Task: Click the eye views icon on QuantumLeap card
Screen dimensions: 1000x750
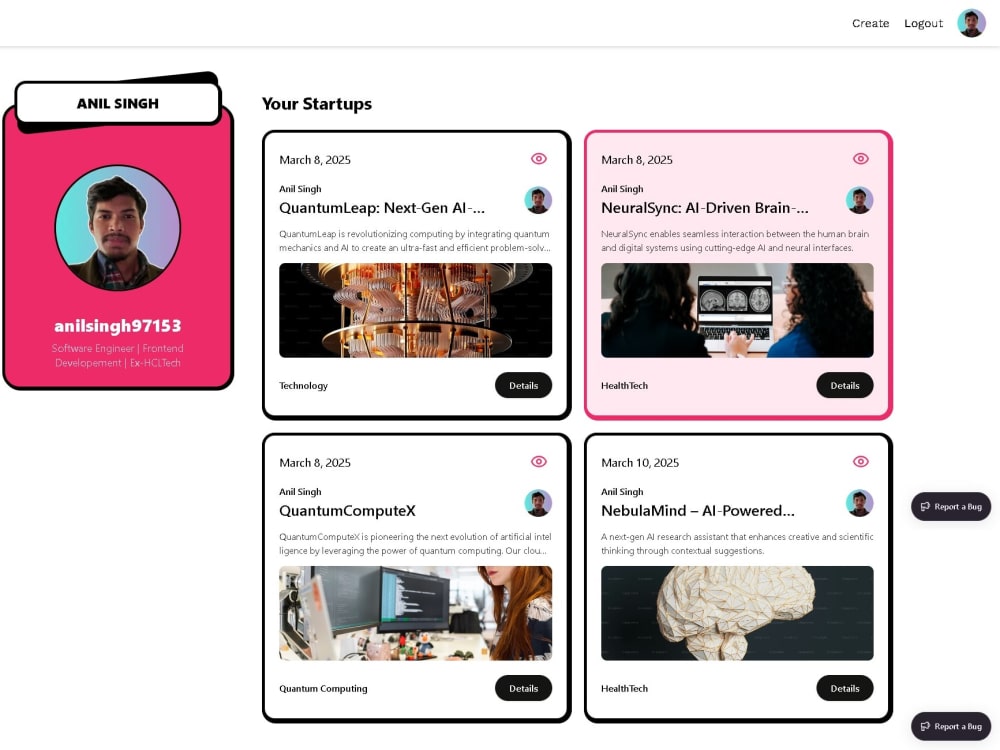Action: pos(539,159)
